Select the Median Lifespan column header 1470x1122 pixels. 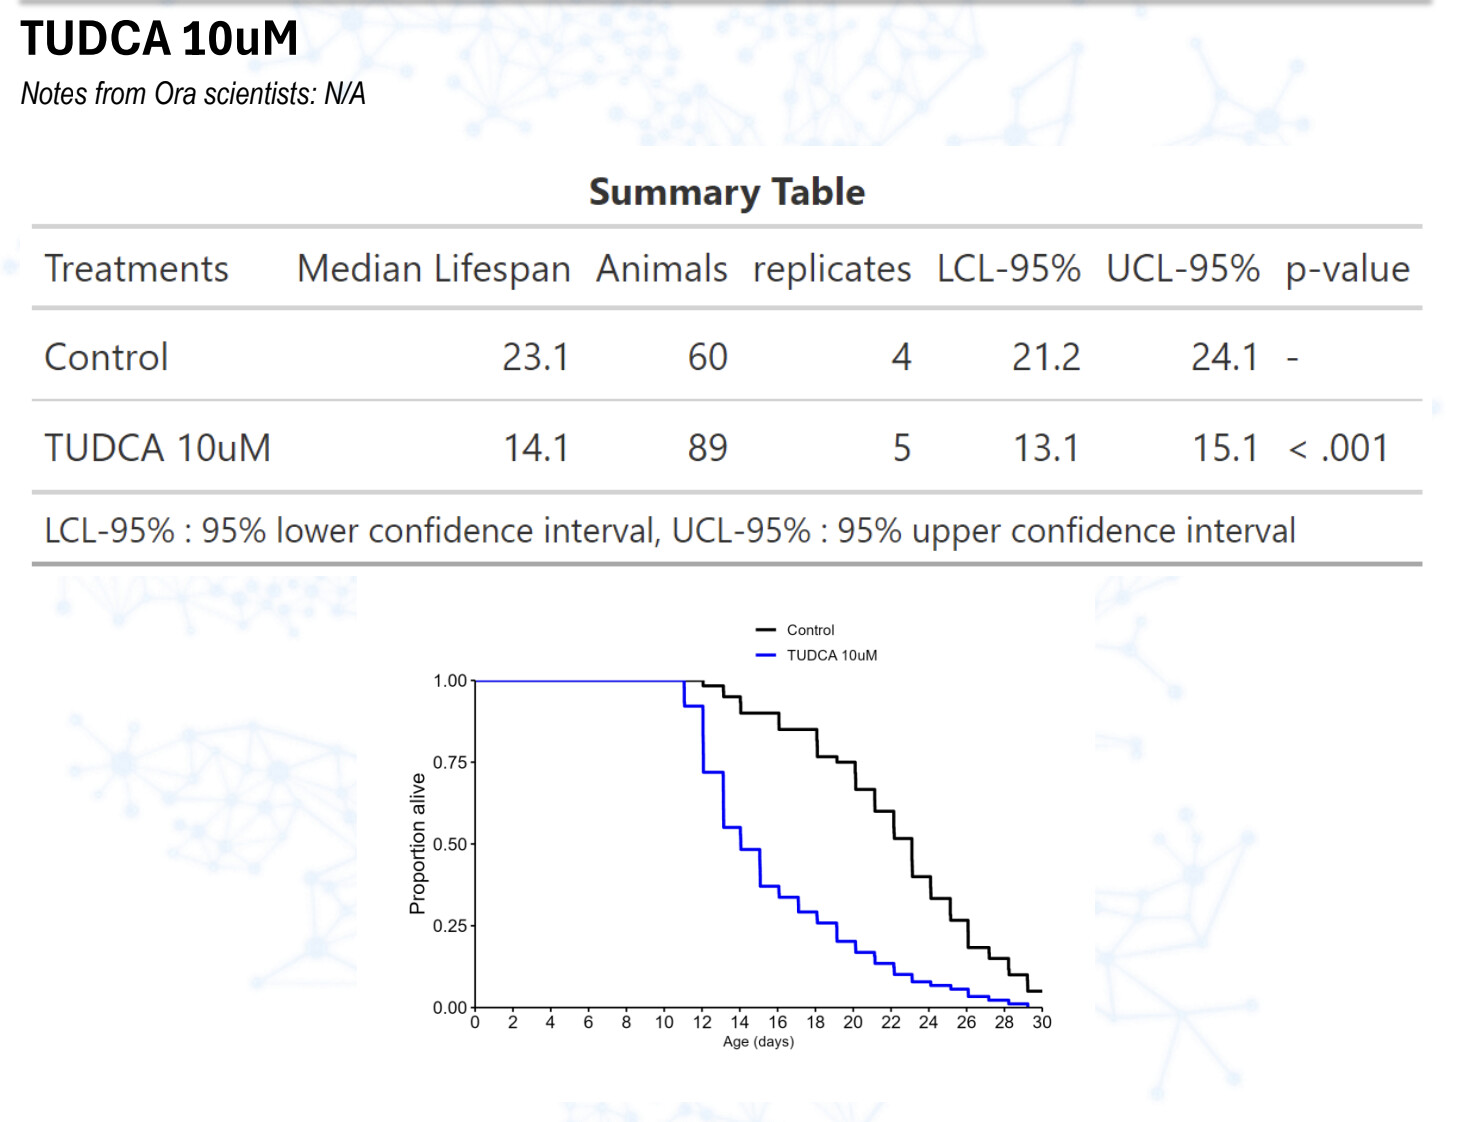pos(433,269)
